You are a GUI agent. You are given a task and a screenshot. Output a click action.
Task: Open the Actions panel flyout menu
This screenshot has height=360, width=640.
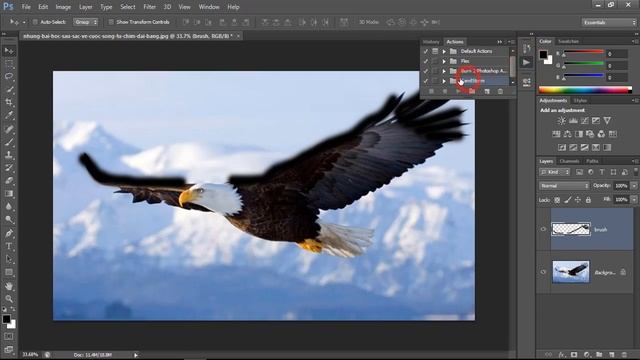pos(512,42)
